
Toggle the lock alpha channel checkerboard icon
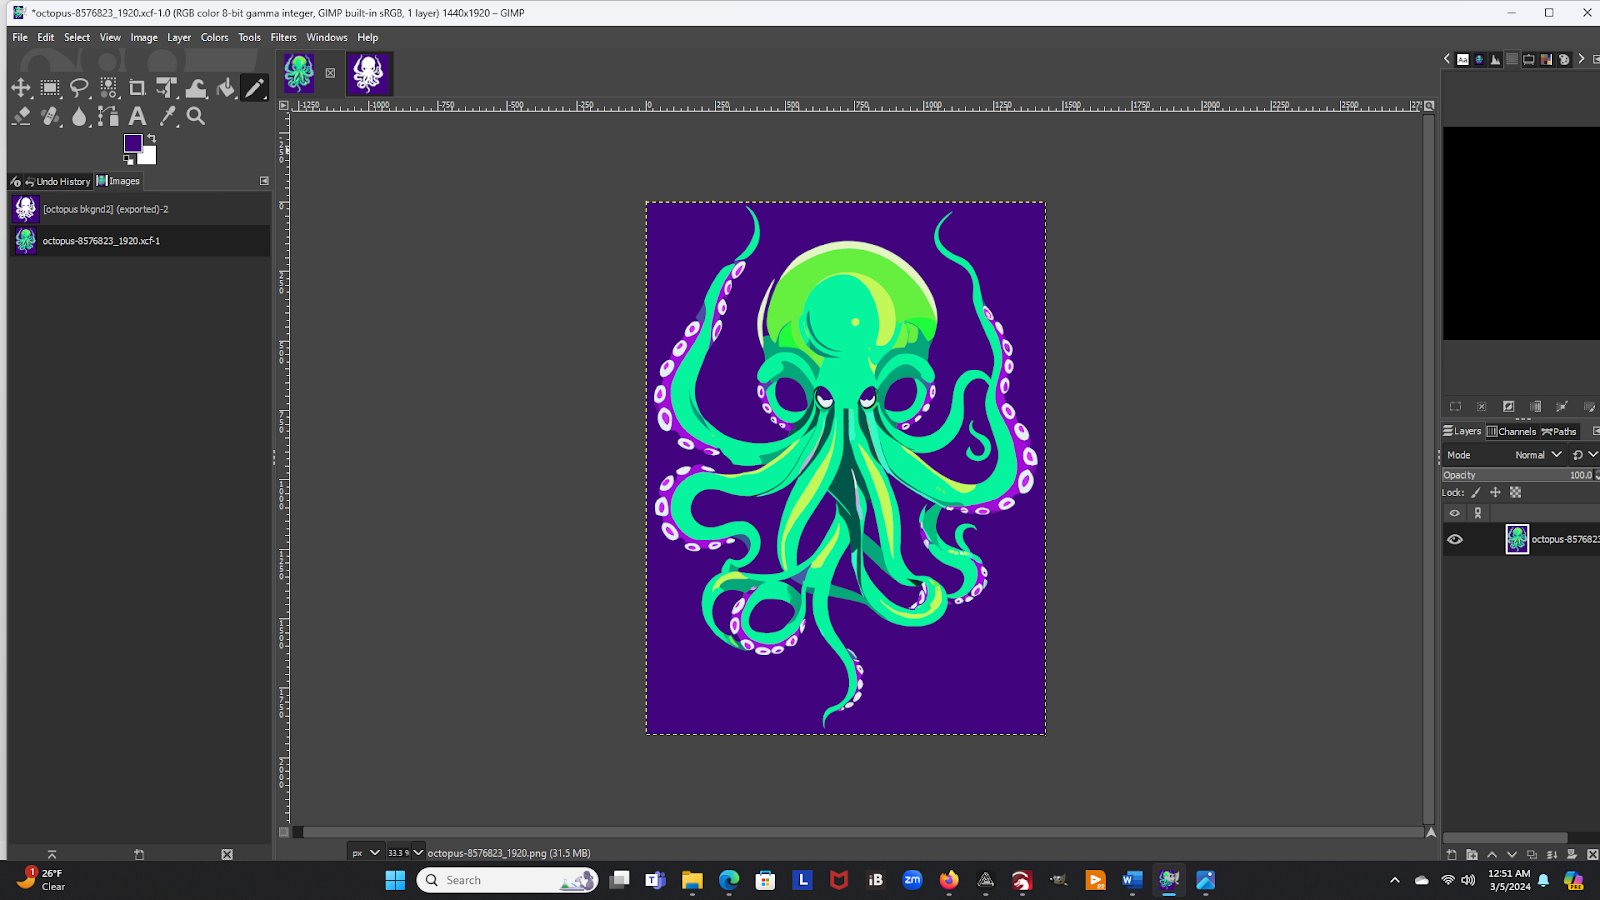pyautogui.click(x=1515, y=493)
